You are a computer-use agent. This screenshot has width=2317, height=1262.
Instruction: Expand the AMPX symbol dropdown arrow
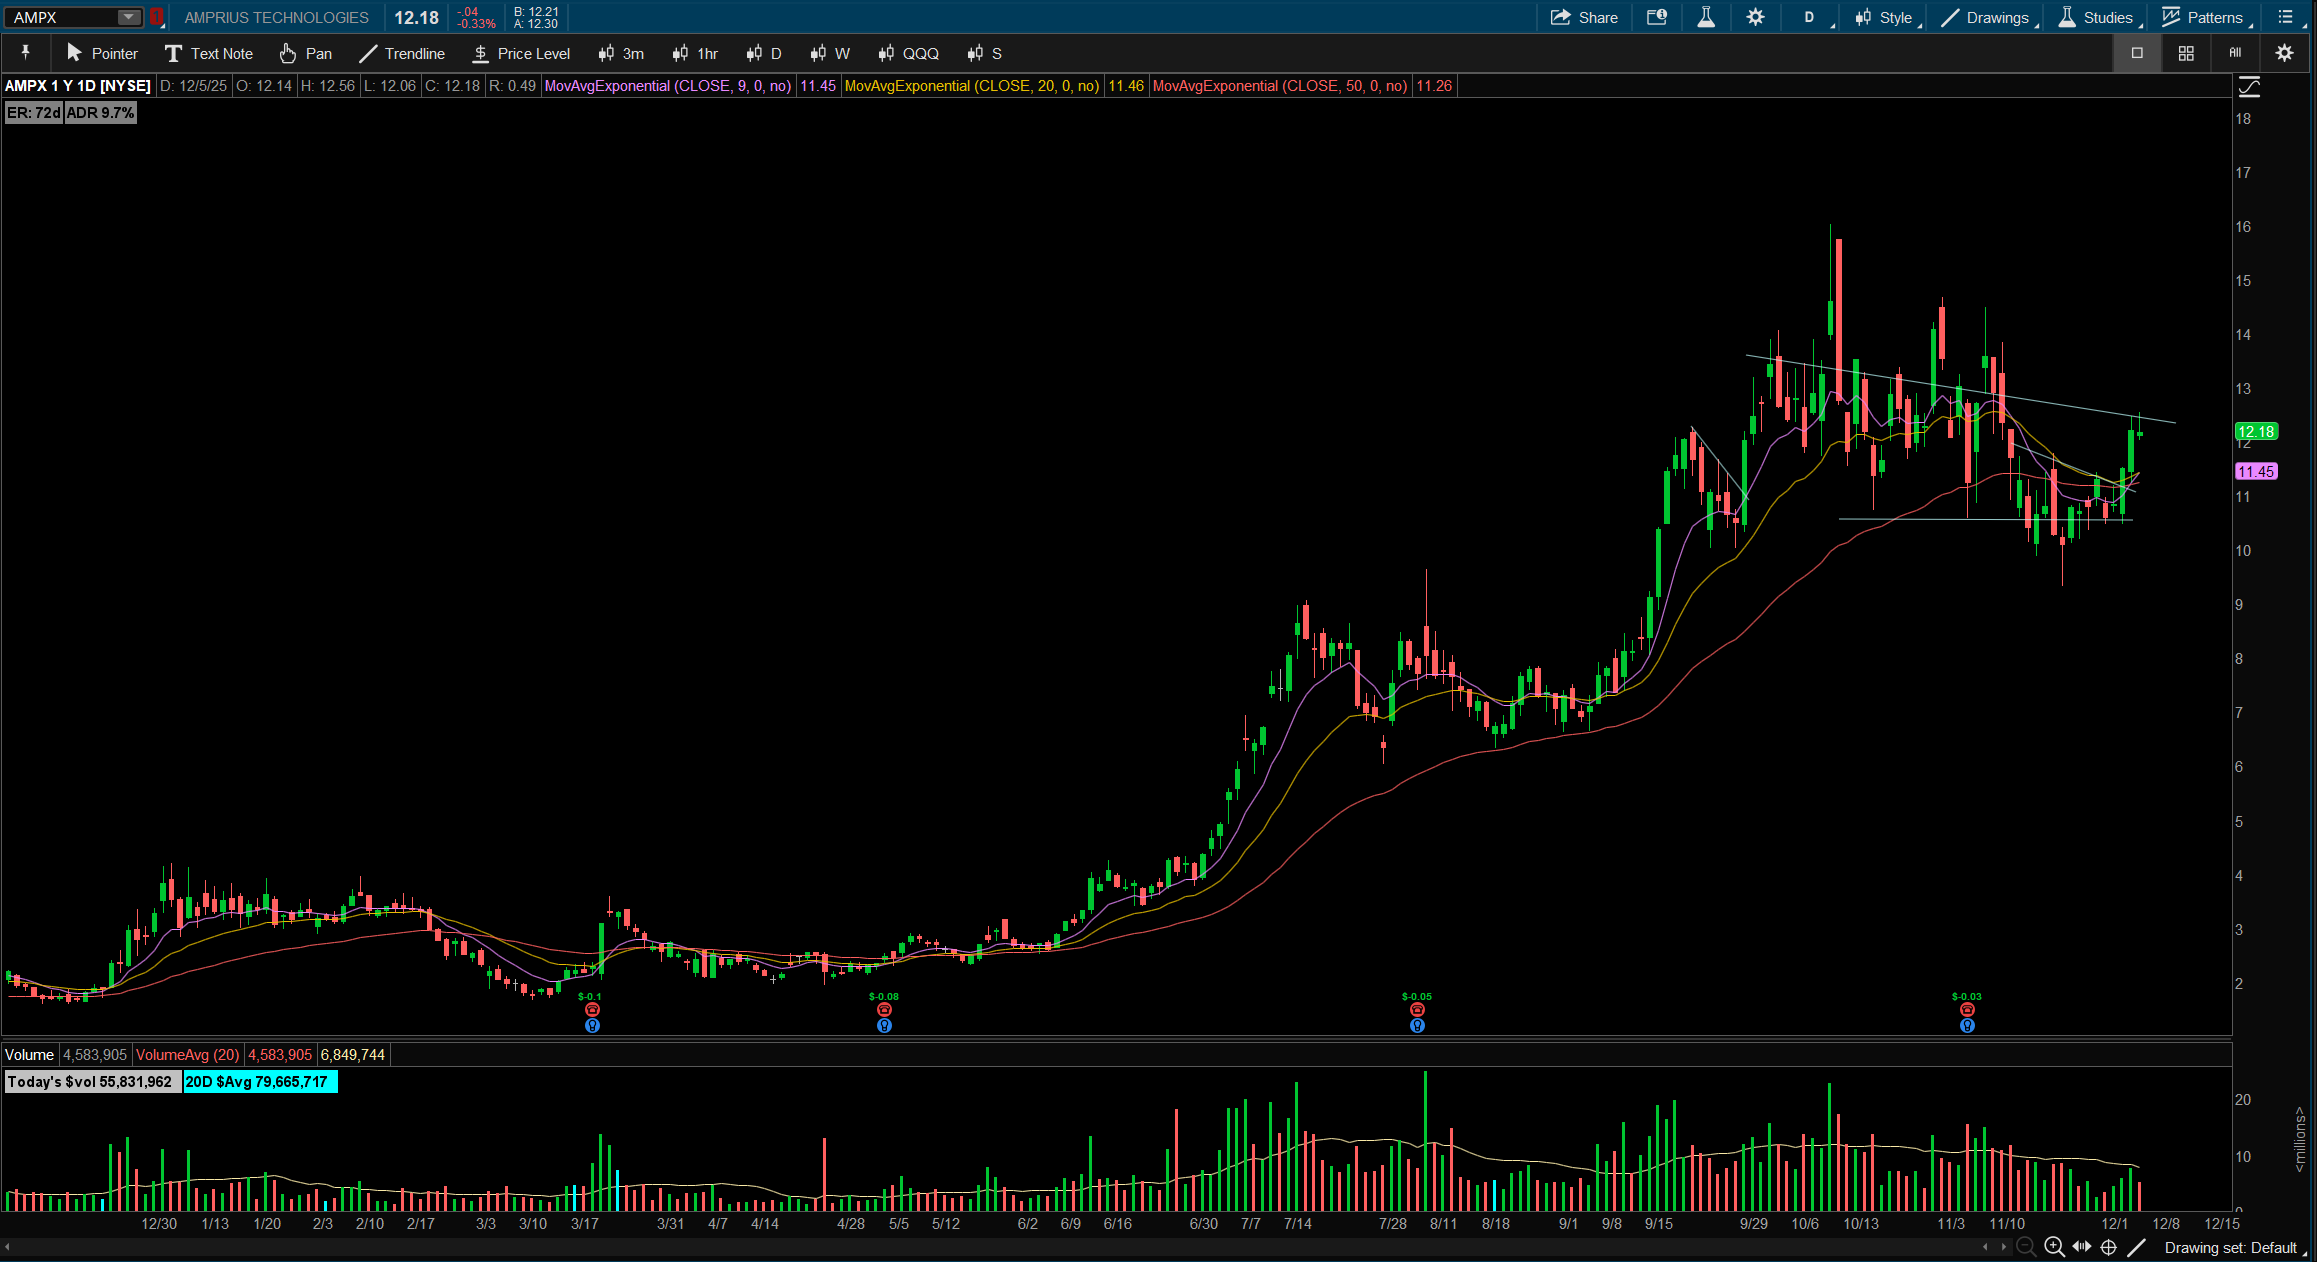click(128, 17)
